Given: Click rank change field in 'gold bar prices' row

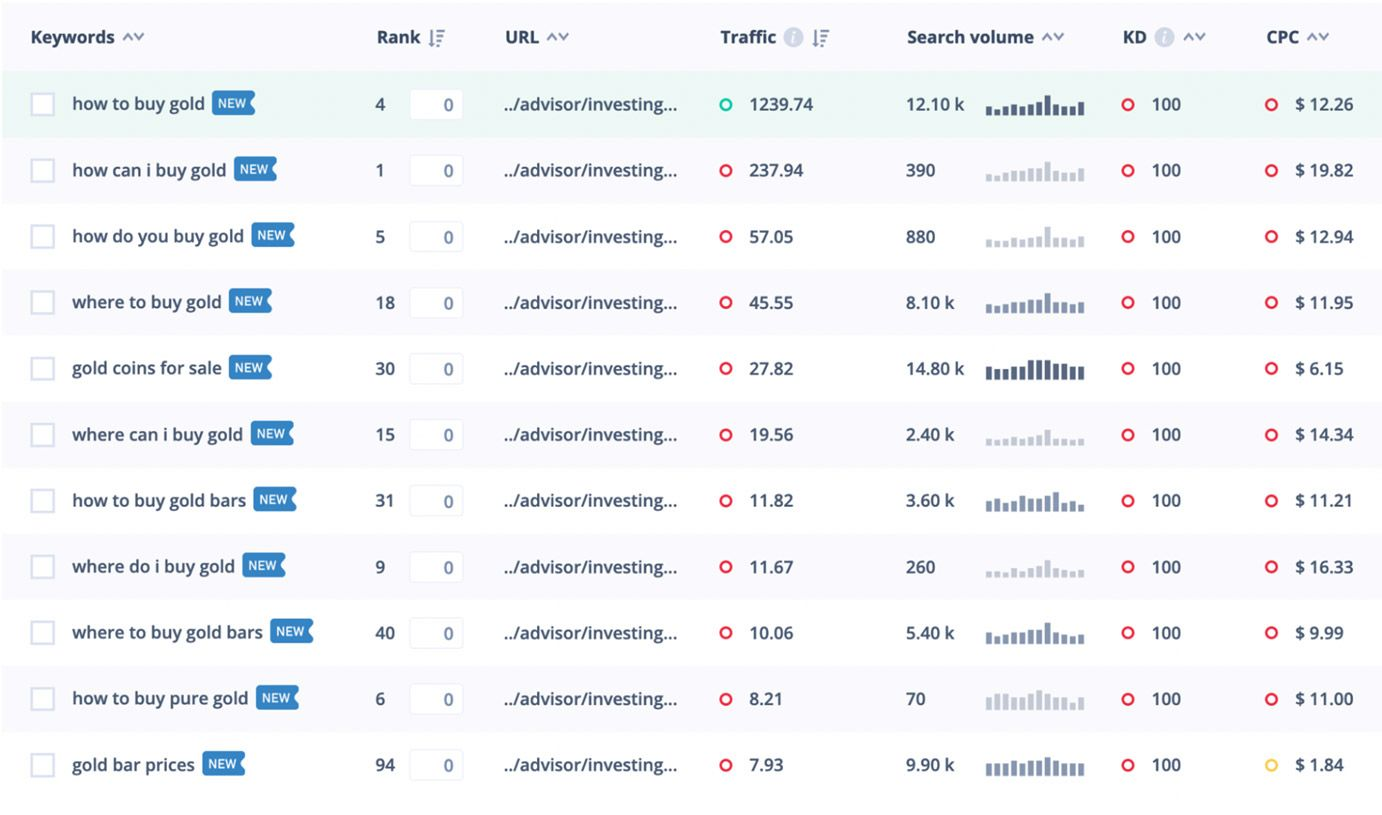Looking at the screenshot, I should (x=436, y=765).
